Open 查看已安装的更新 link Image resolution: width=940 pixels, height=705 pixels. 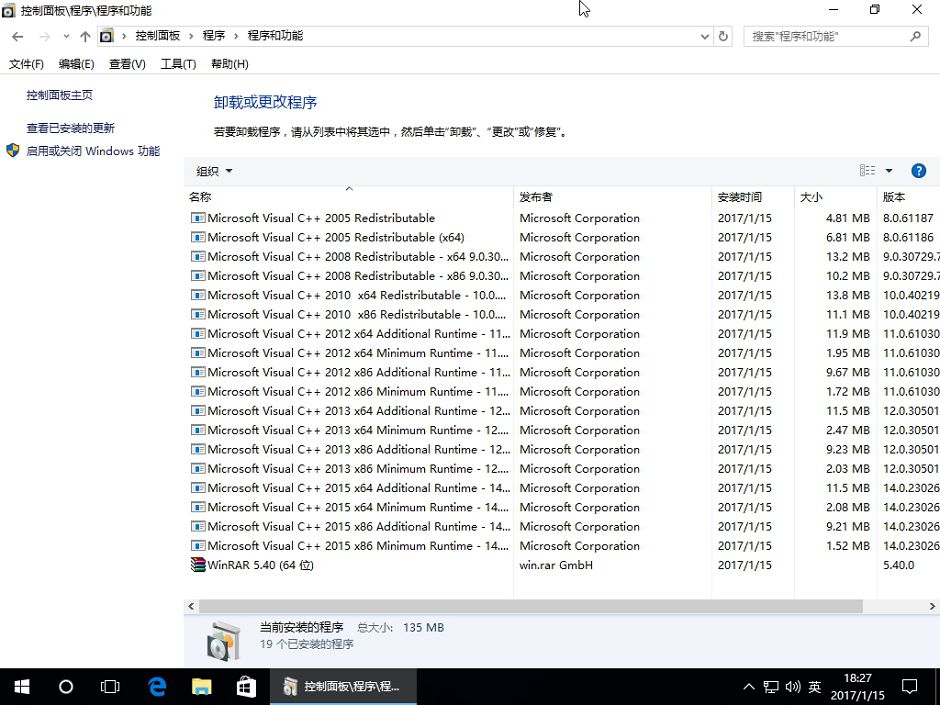pyautogui.click(x=70, y=128)
